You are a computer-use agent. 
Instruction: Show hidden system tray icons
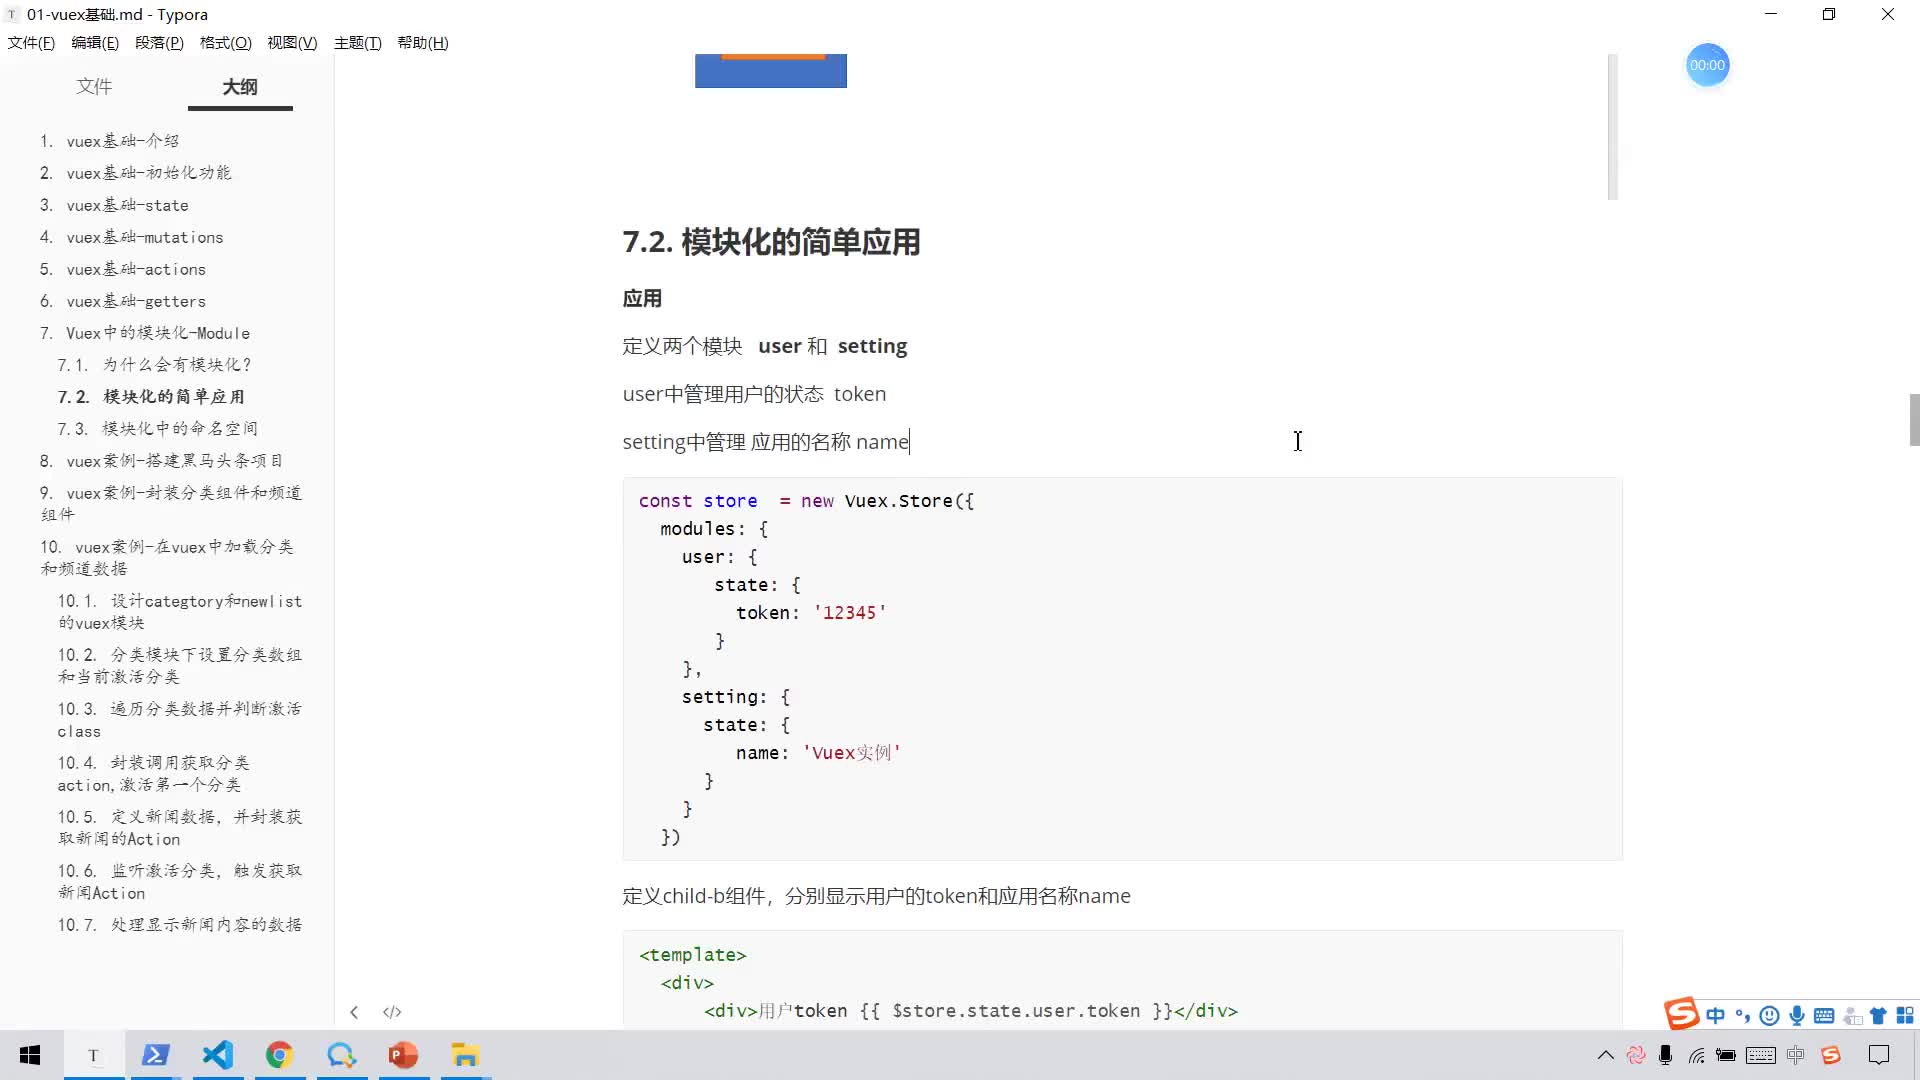point(1605,1055)
